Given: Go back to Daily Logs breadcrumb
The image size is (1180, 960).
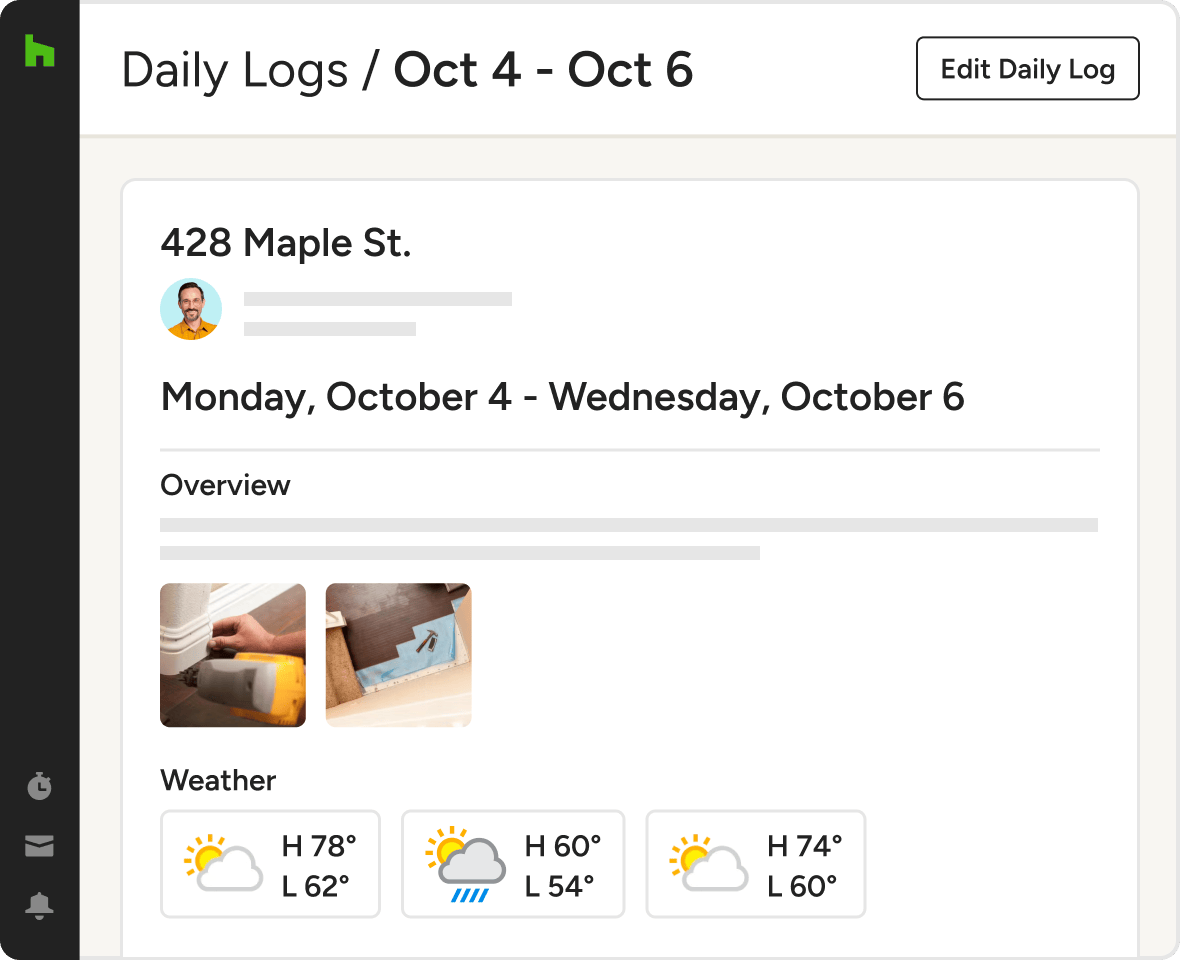Looking at the screenshot, I should click(x=234, y=70).
